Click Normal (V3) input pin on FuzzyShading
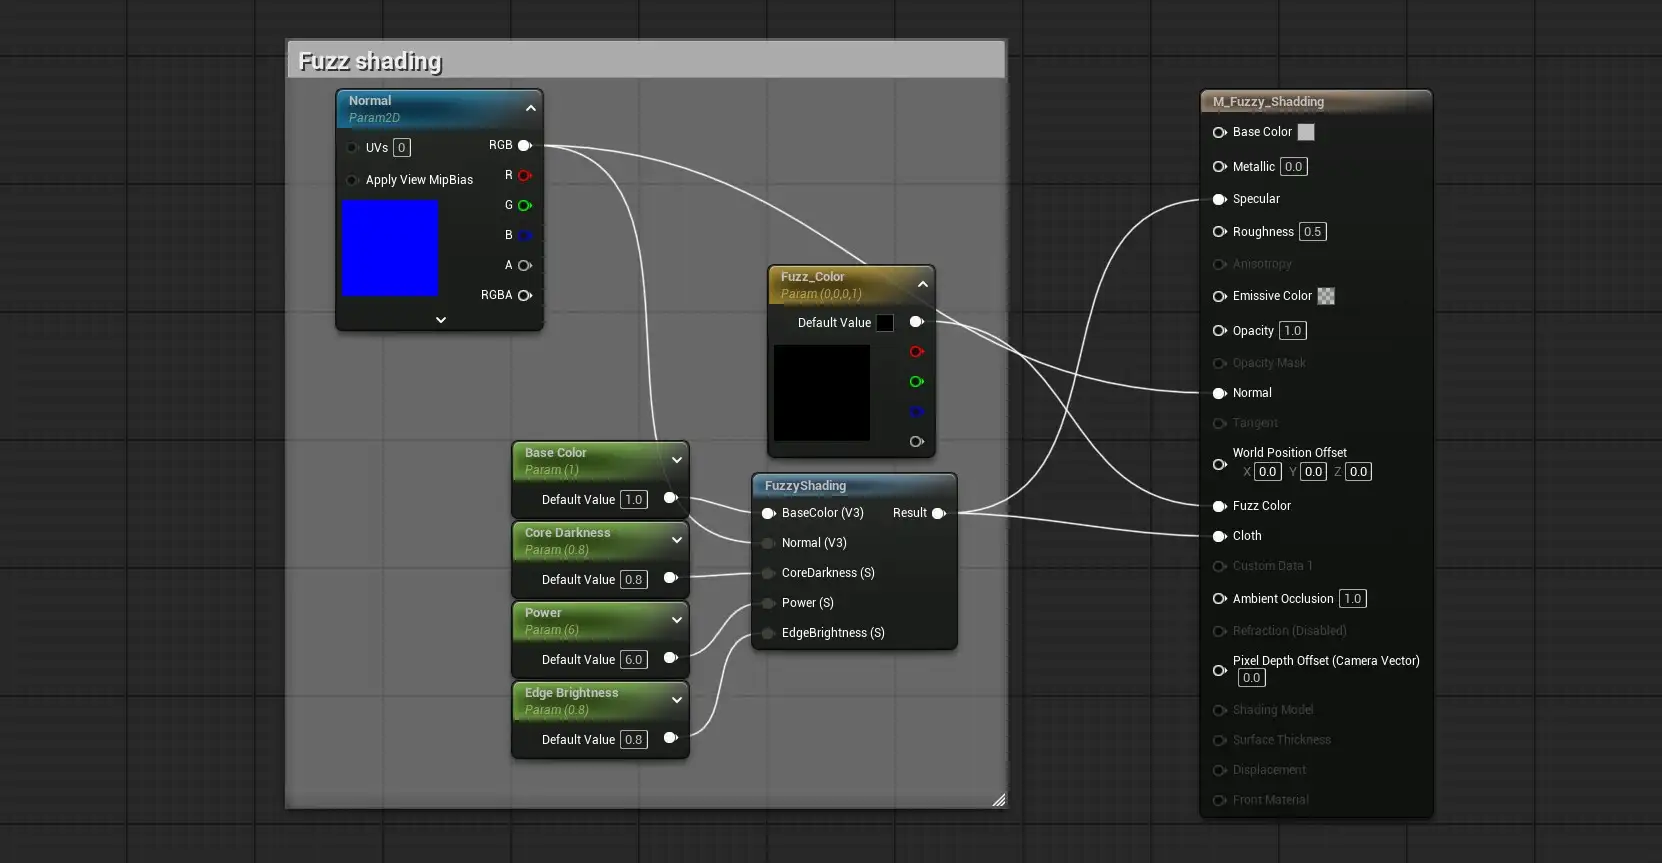The height and width of the screenshot is (863, 1662). pyautogui.click(x=768, y=543)
